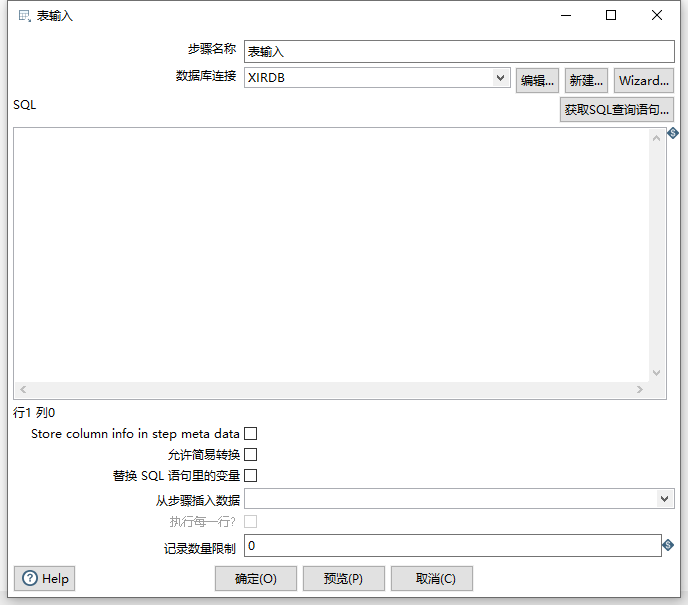Click the horizontal scrollbar left arrow
The image size is (688, 605).
(x=23, y=389)
